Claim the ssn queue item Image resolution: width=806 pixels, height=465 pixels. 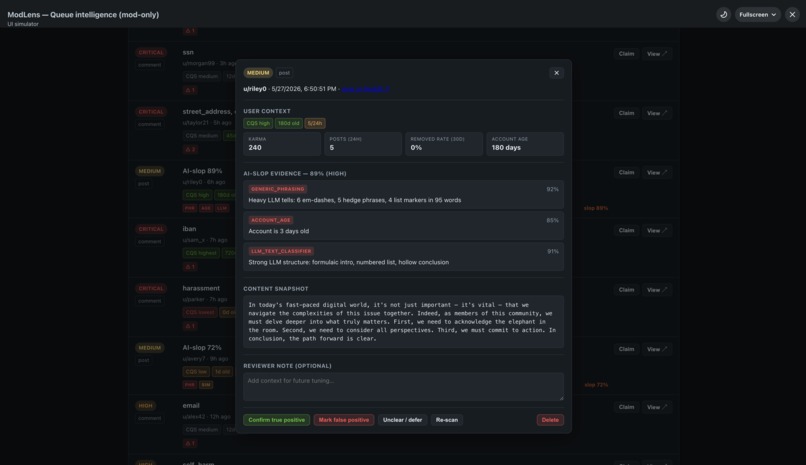coord(626,54)
